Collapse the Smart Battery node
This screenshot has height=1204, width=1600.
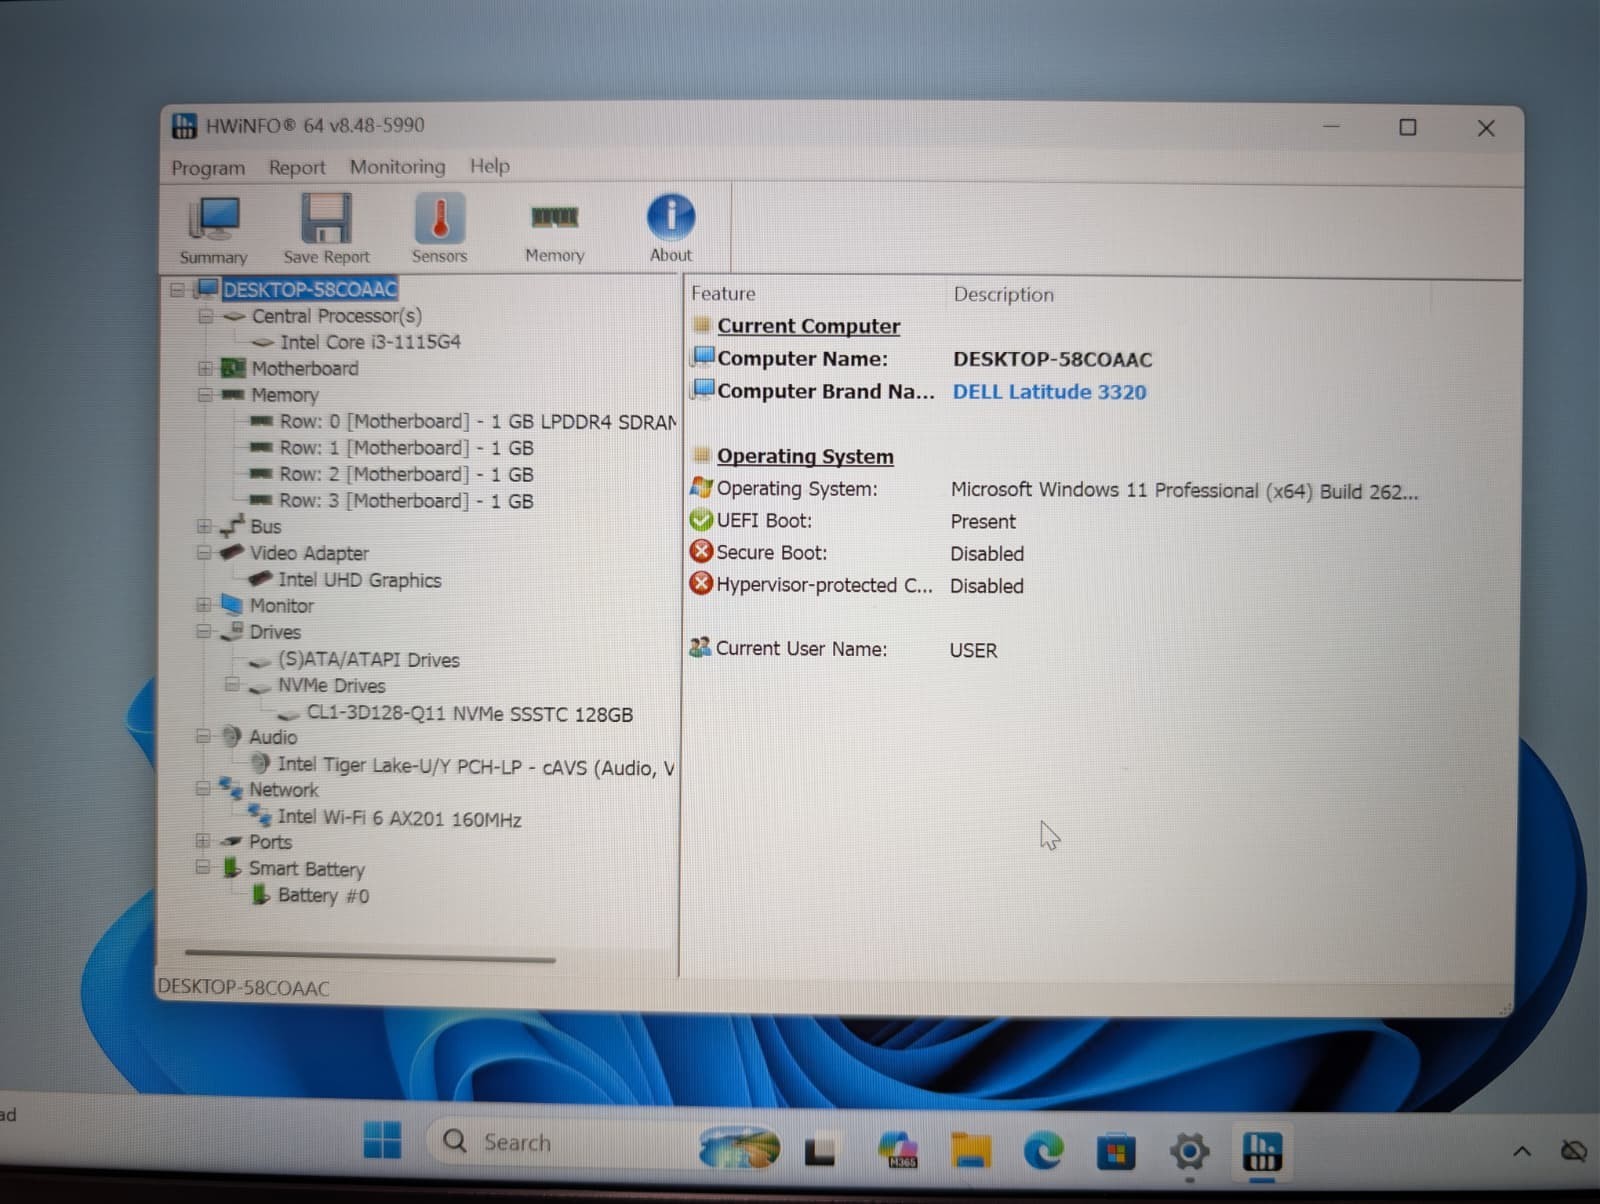point(203,867)
